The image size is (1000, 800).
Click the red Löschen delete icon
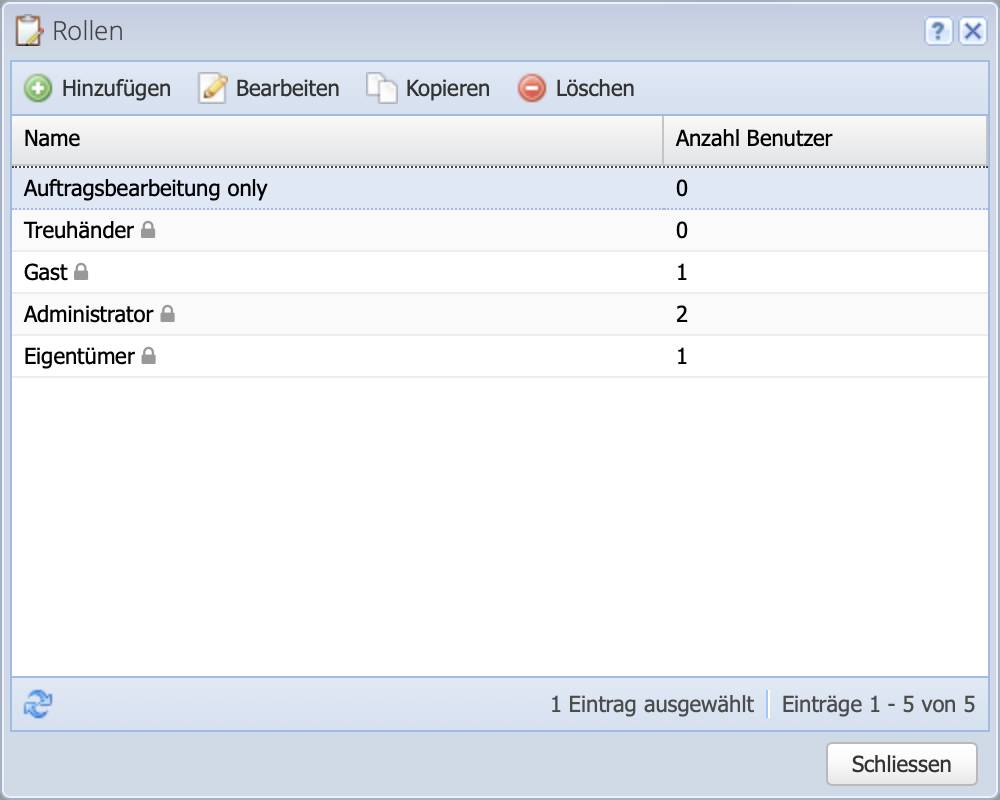point(530,88)
